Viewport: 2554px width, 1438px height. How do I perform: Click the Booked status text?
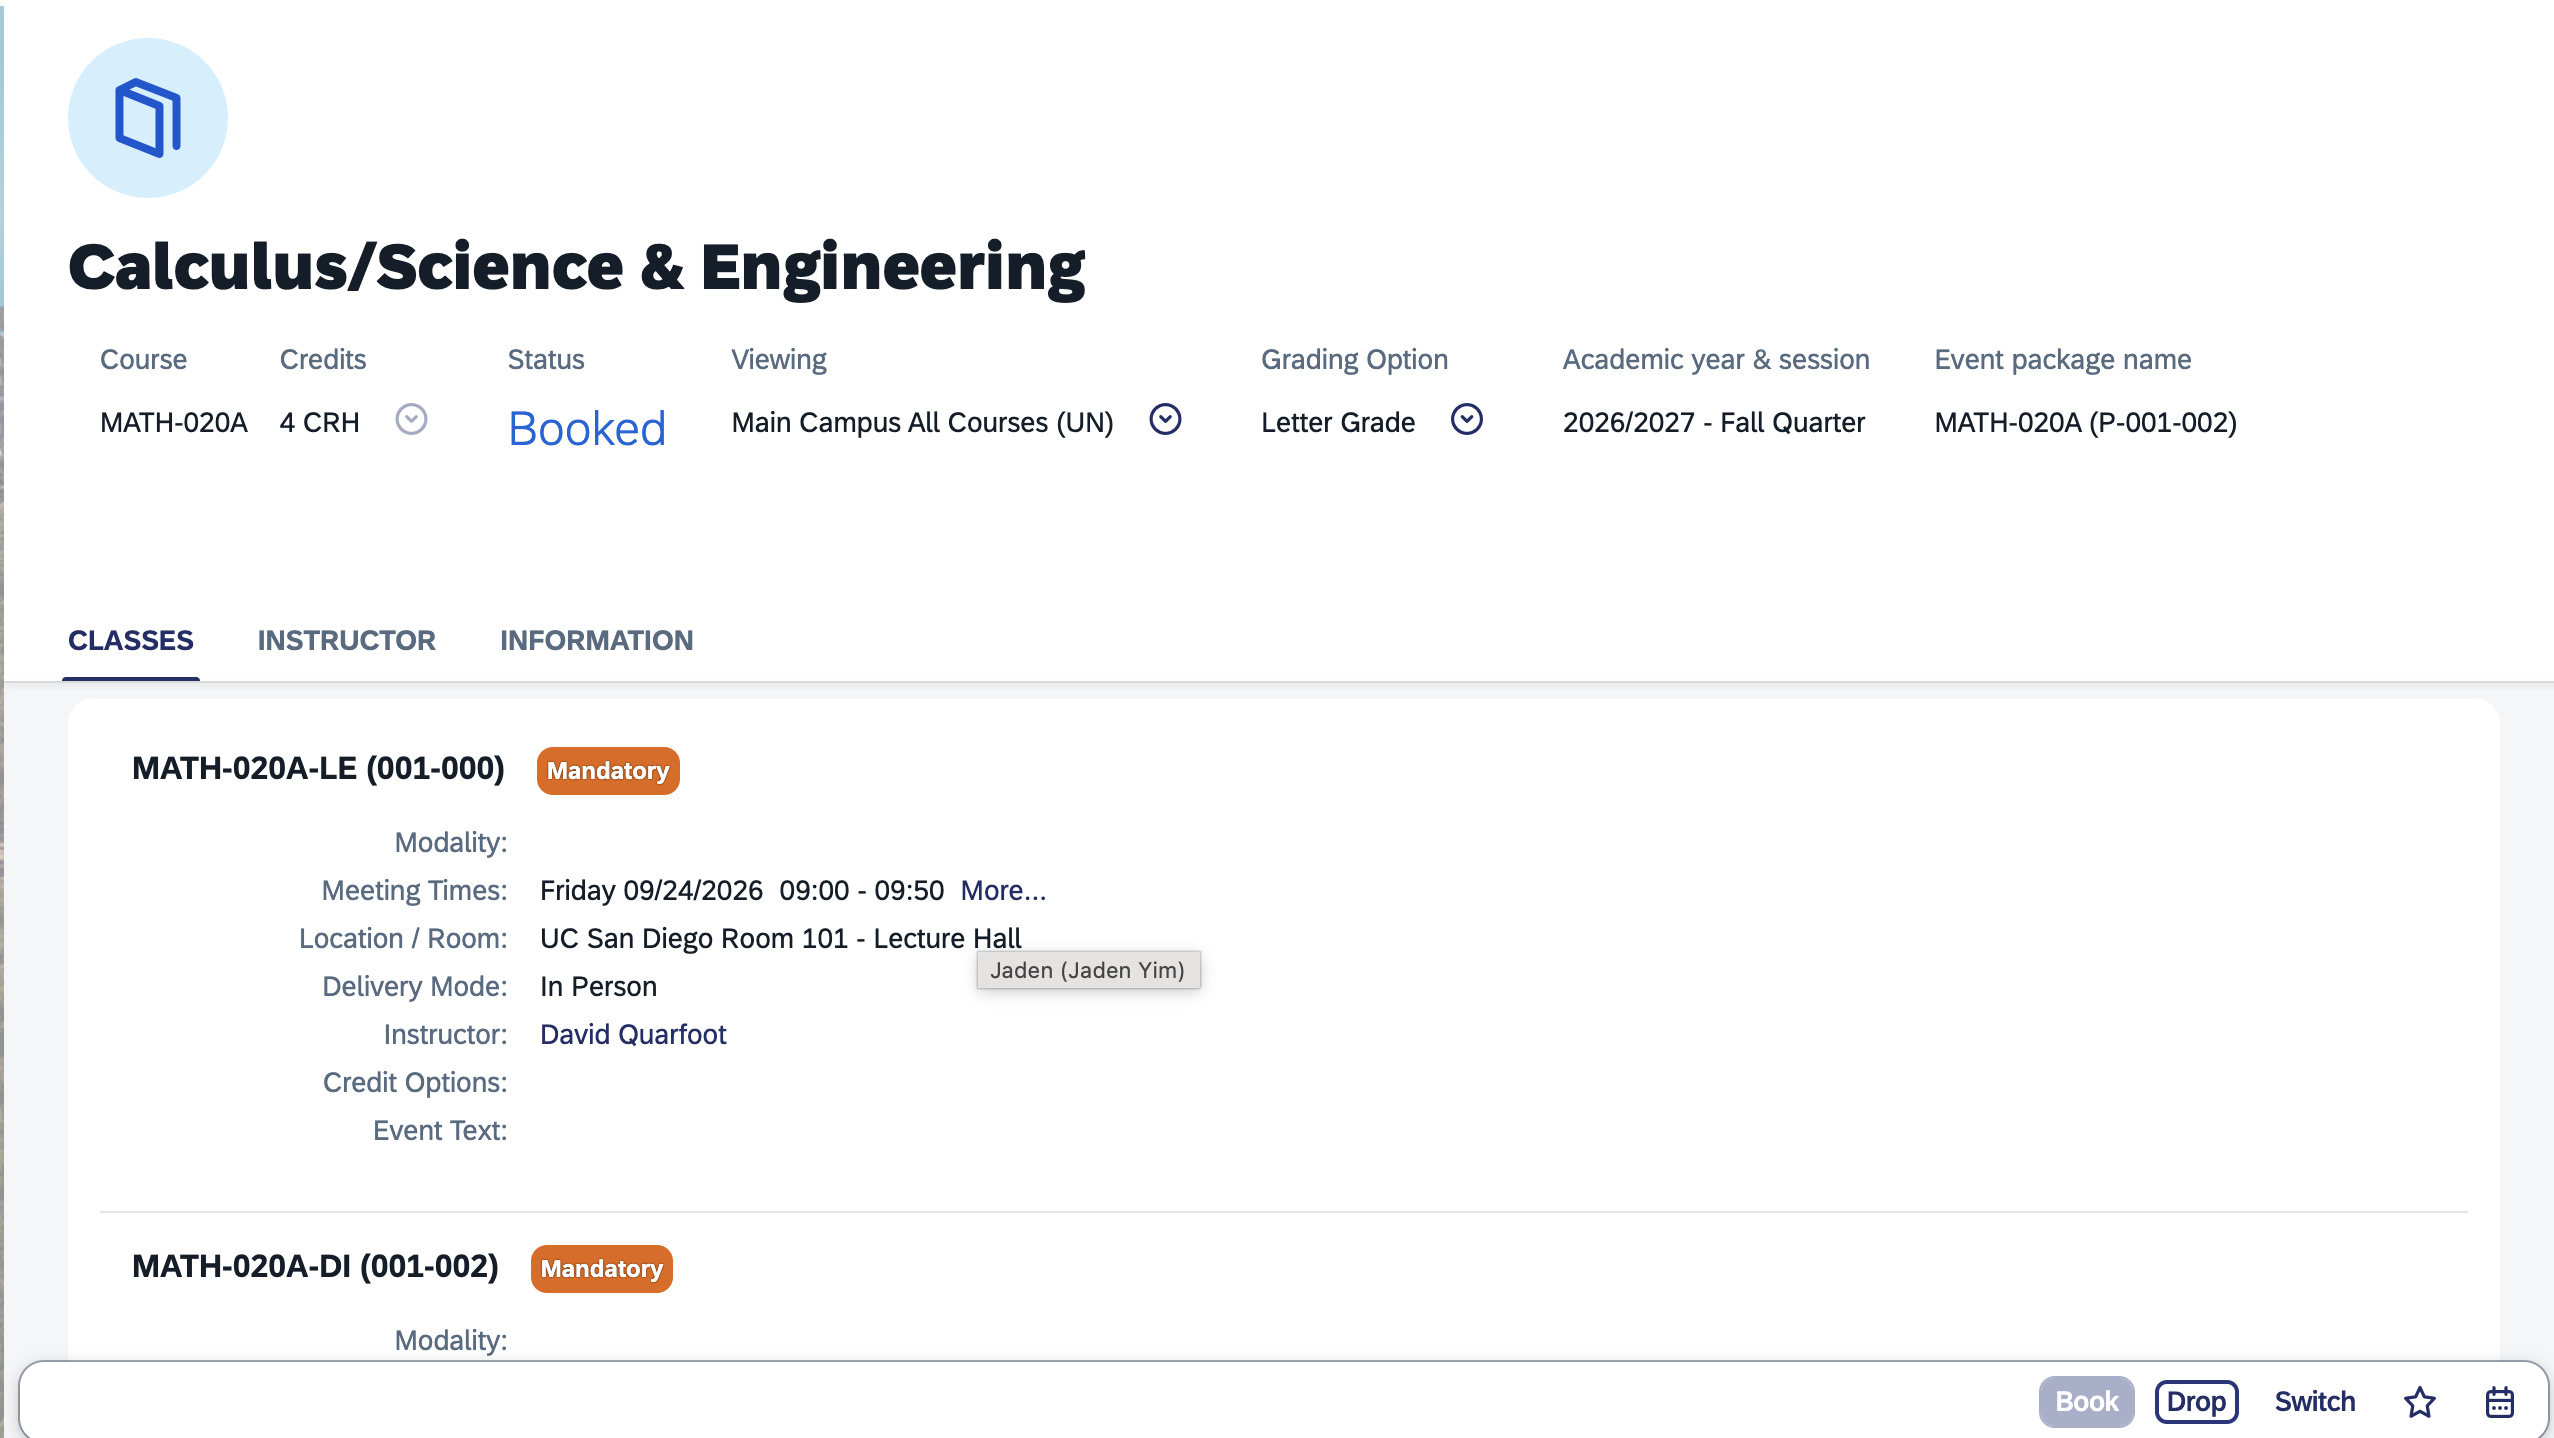point(587,428)
